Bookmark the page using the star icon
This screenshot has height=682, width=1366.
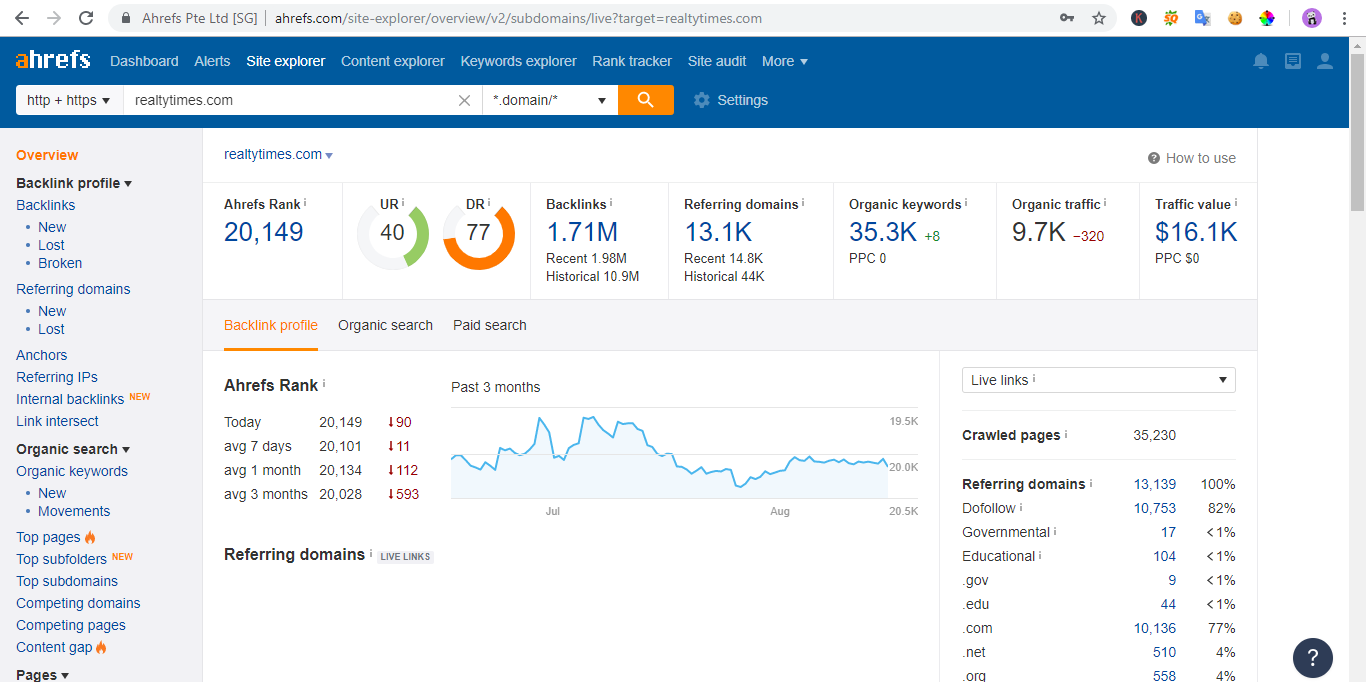pos(1099,17)
